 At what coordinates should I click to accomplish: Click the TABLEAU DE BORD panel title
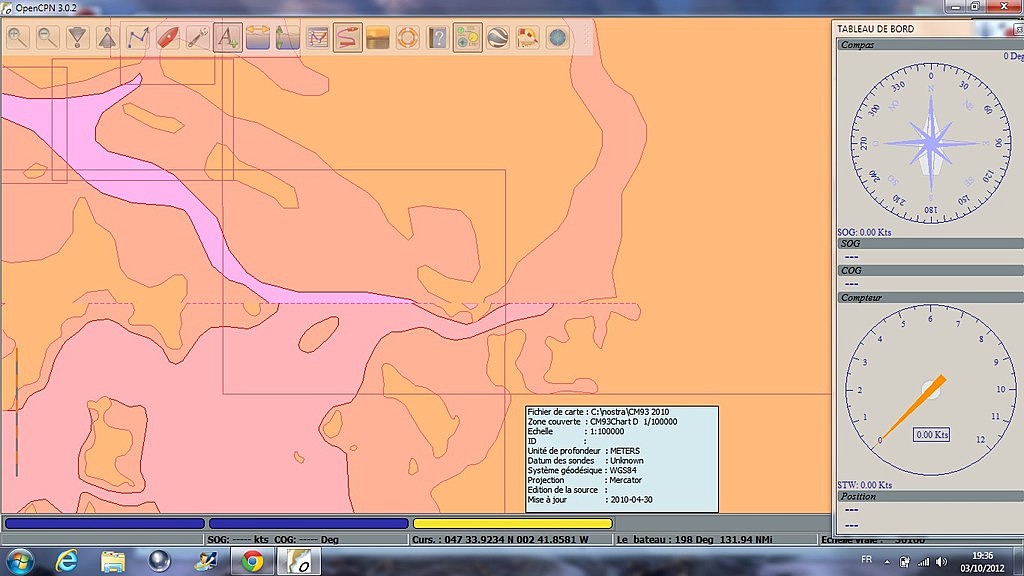875,29
